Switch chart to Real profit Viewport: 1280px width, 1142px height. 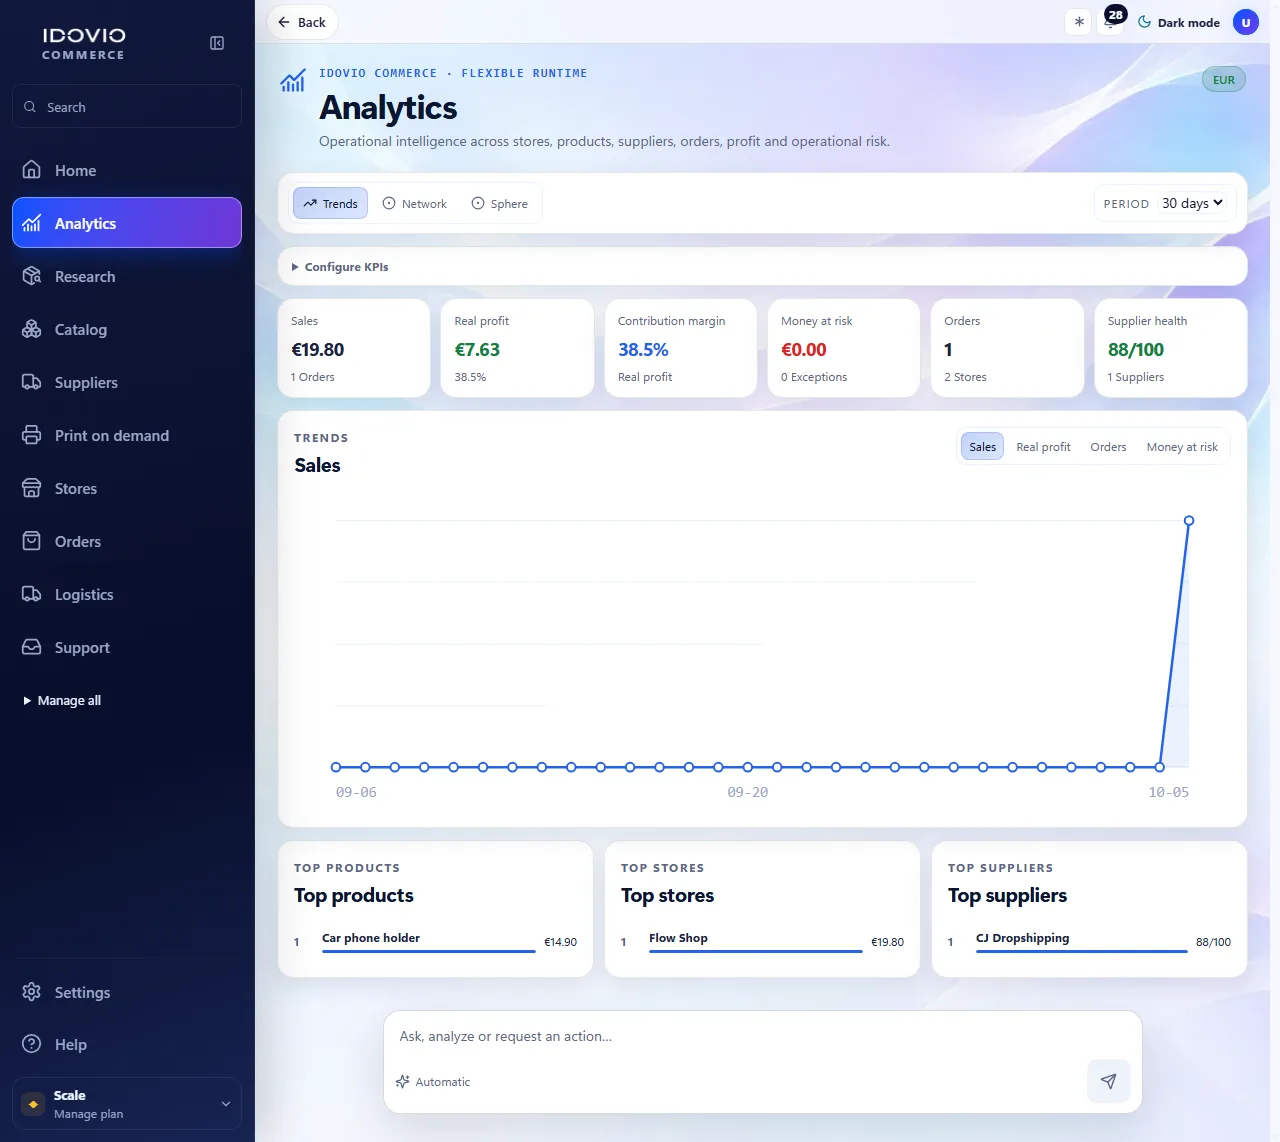click(x=1043, y=447)
